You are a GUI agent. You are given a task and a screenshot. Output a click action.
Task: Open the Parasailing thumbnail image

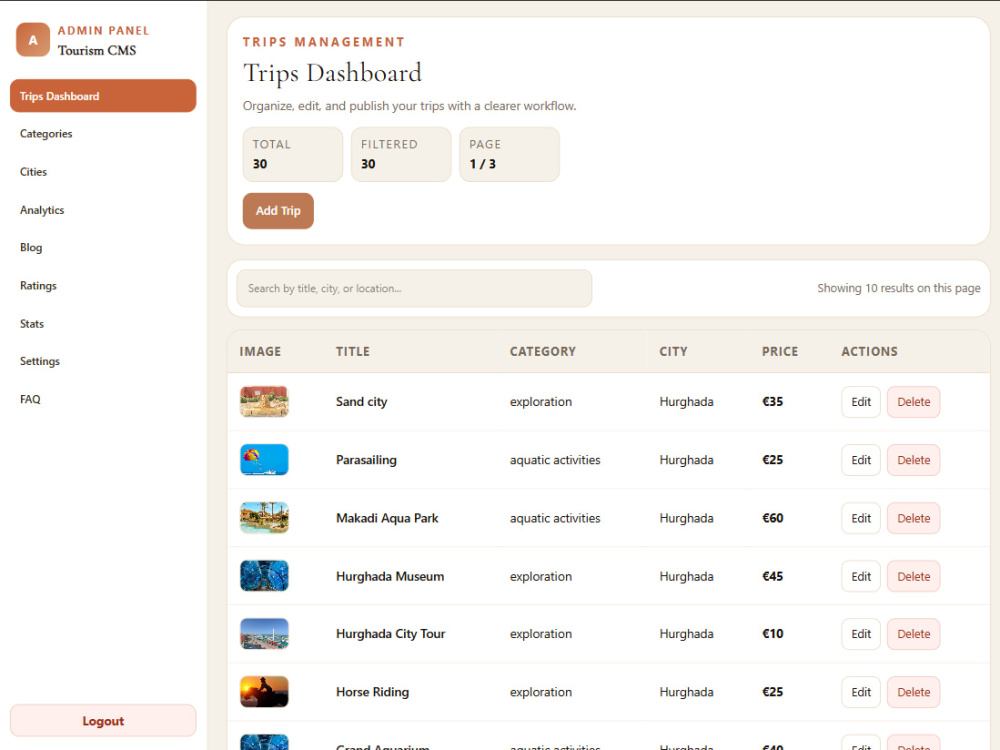click(264, 460)
